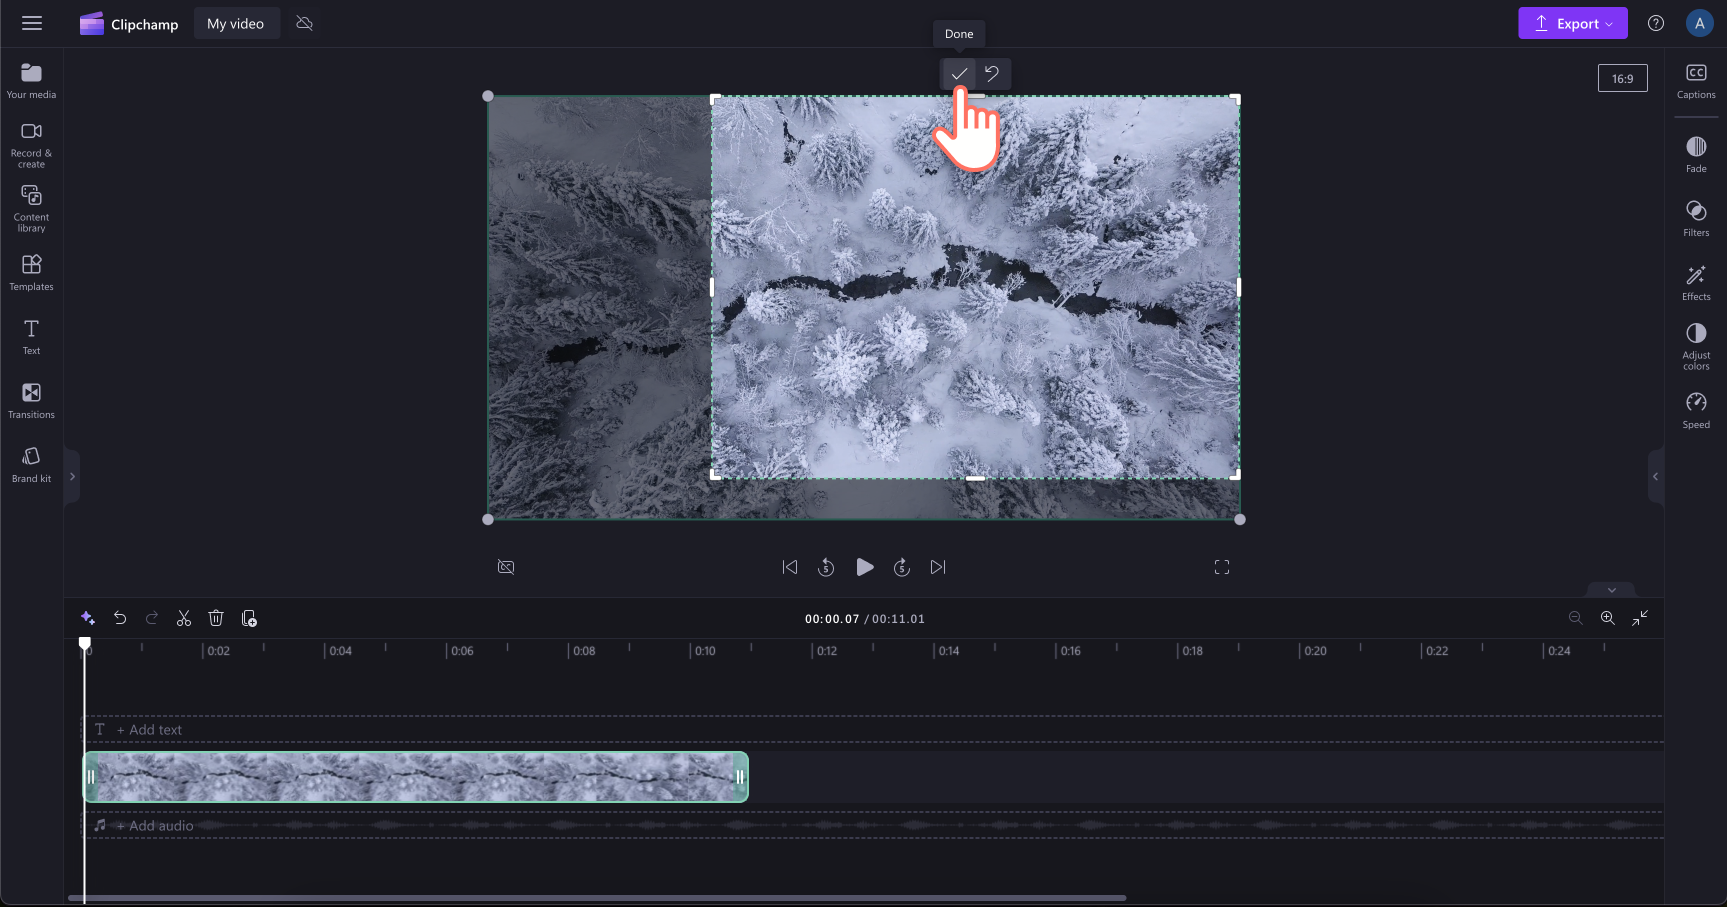Screen dimensions: 1727x907
Task: Open the Captions panel
Action: [x=1696, y=81]
